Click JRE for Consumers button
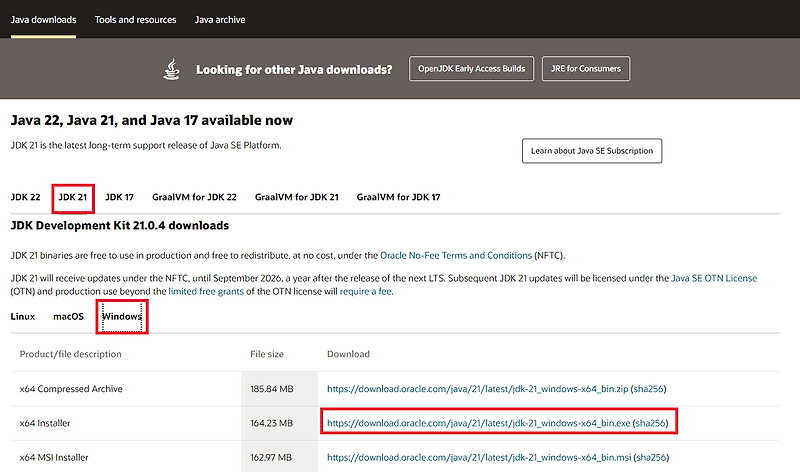The width and height of the screenshot is (800, 472). point(586,68)
